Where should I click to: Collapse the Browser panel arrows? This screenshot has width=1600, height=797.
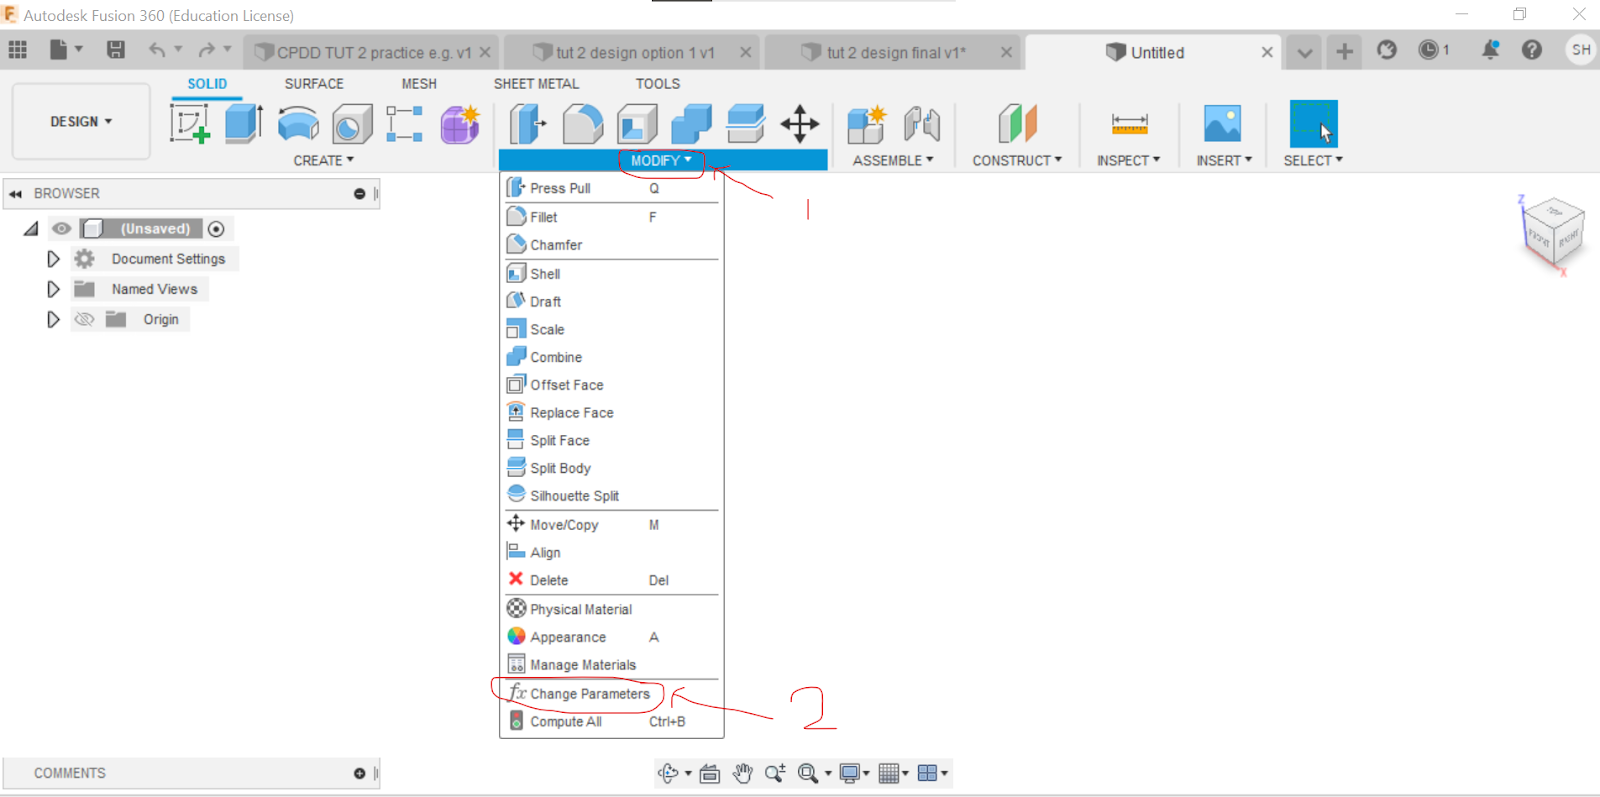tap(15, 194)
